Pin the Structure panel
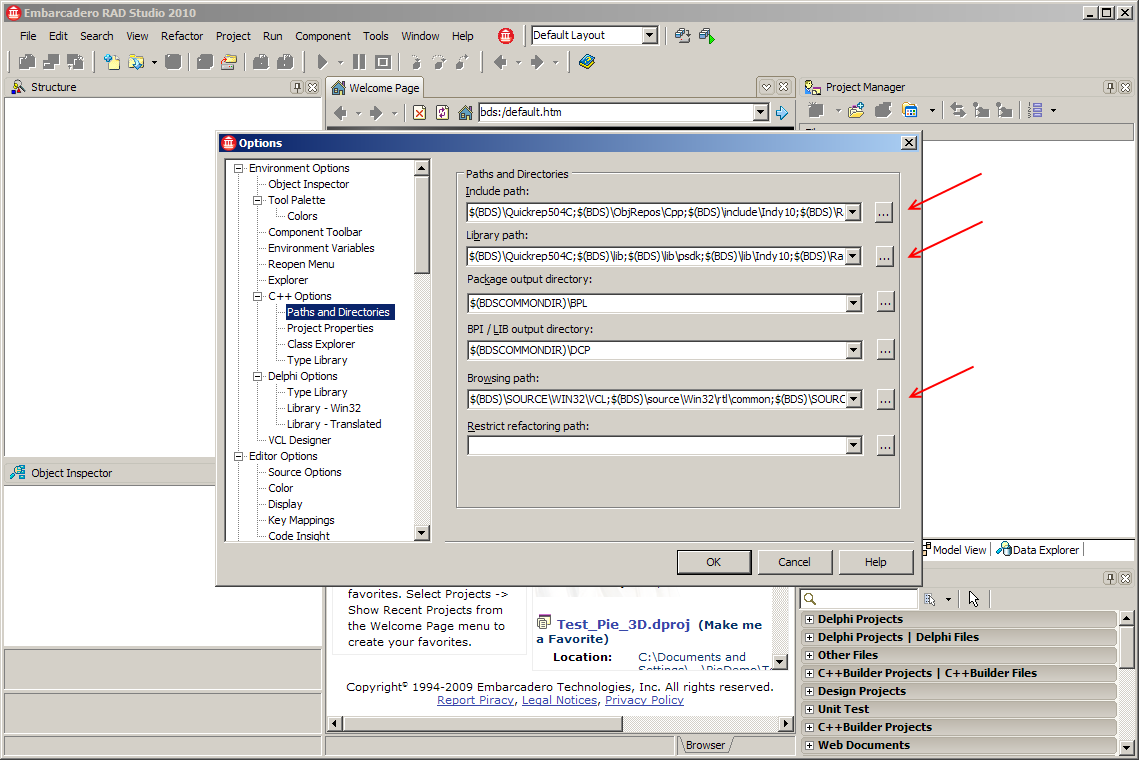 296,87
